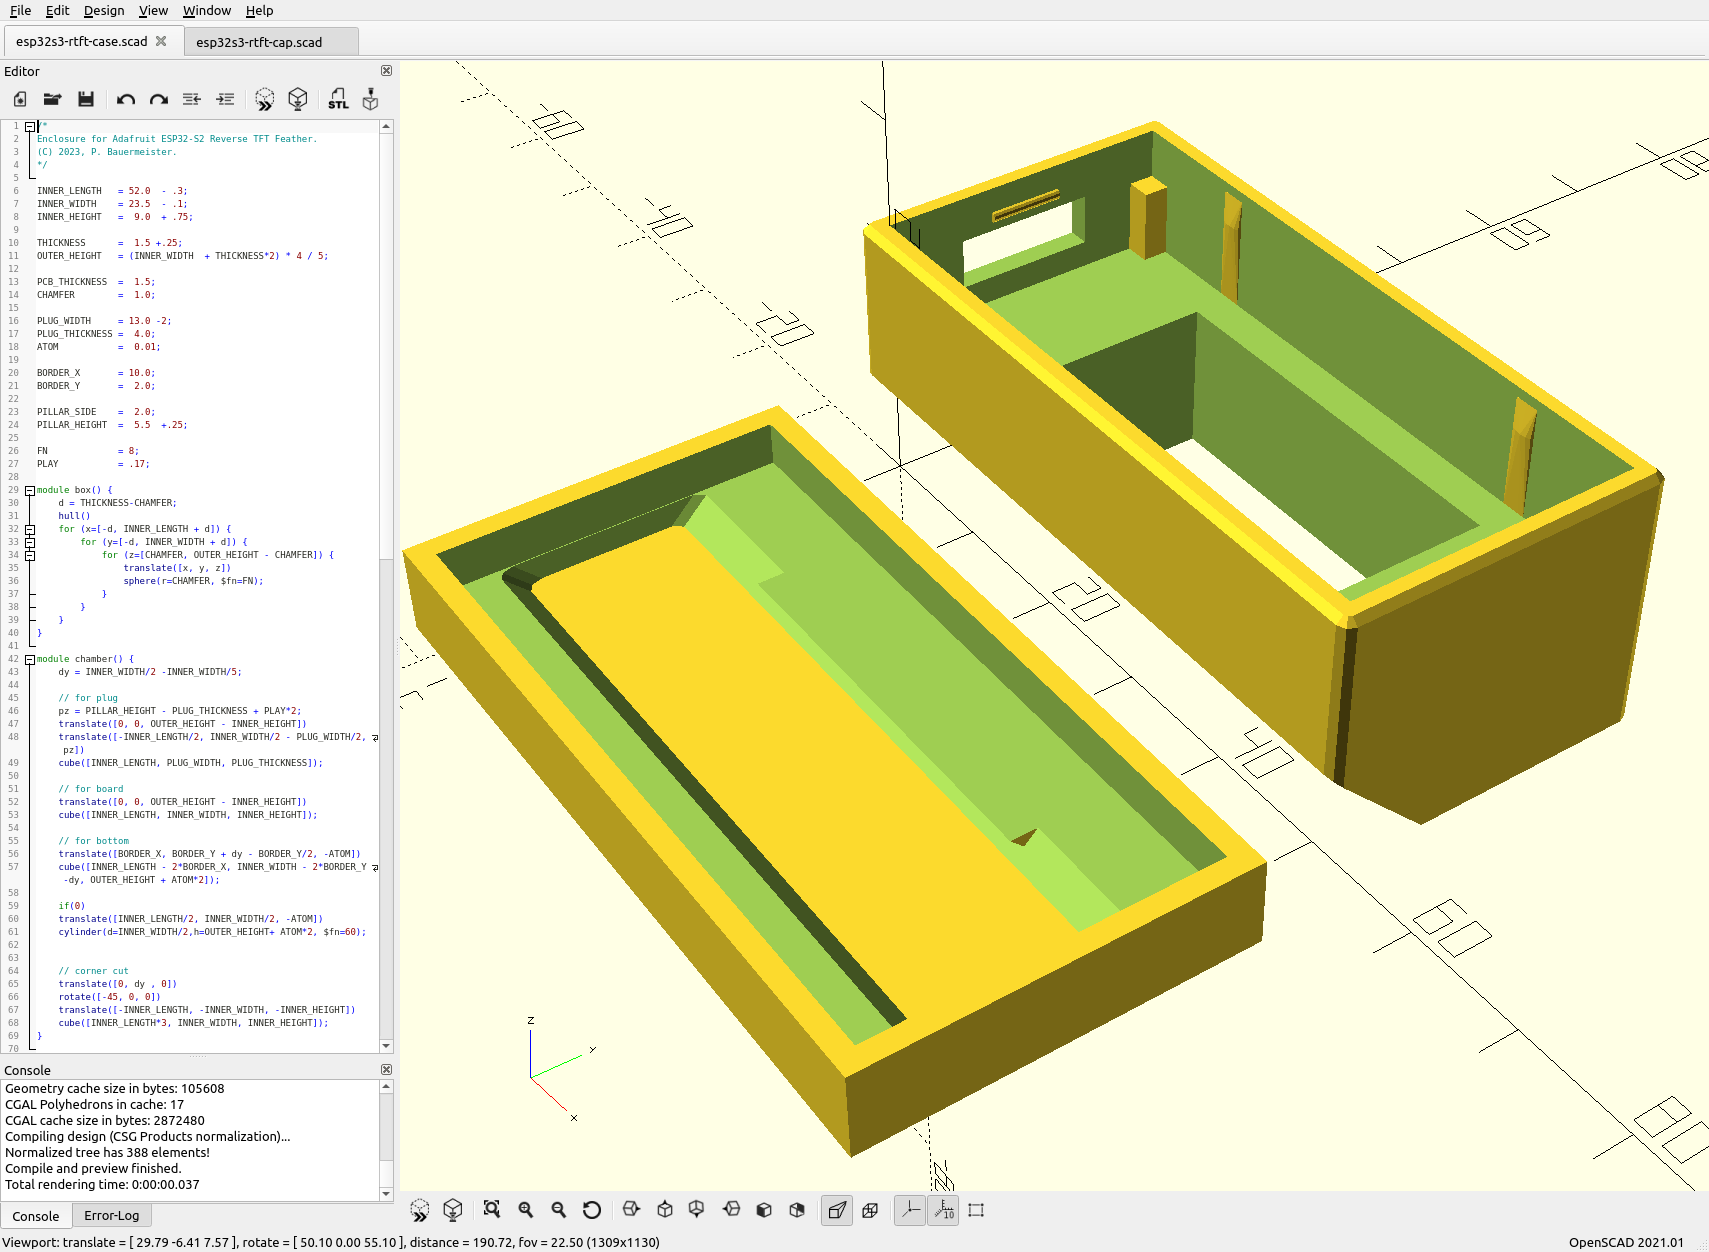
Task: Close the Console panel
Action: (x=386, y=1069)
